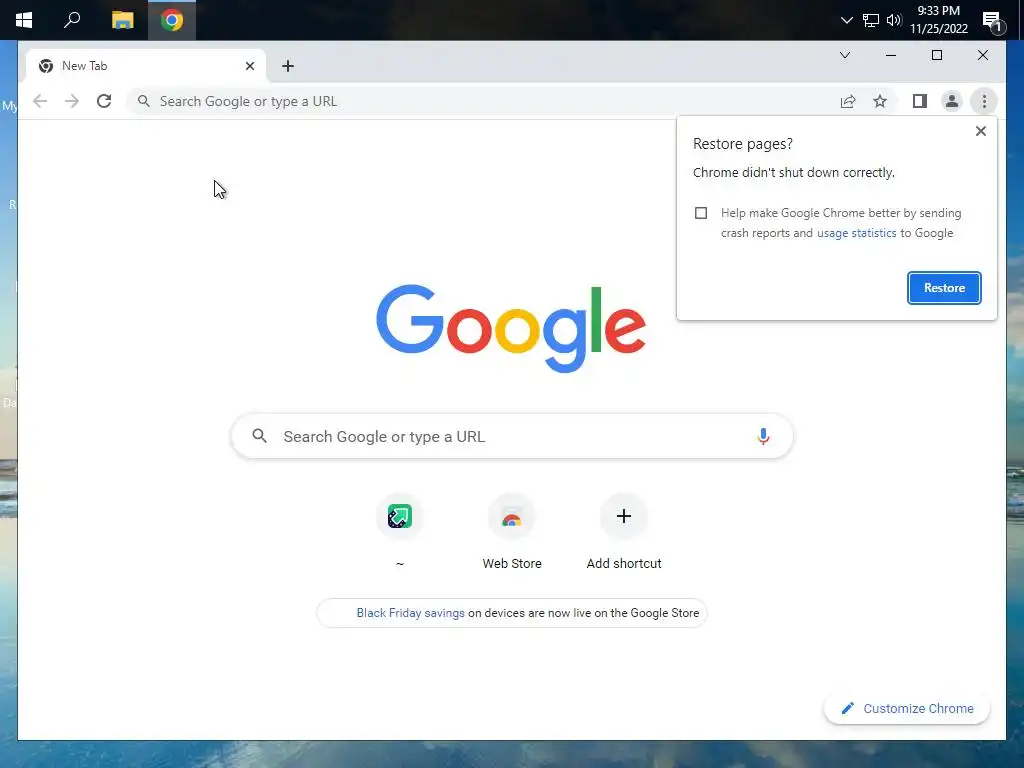Bookmark this tab with the star icon
The height and width of the screenshot is (768, 1024).
pyautogui.click(x=880, y=101)
